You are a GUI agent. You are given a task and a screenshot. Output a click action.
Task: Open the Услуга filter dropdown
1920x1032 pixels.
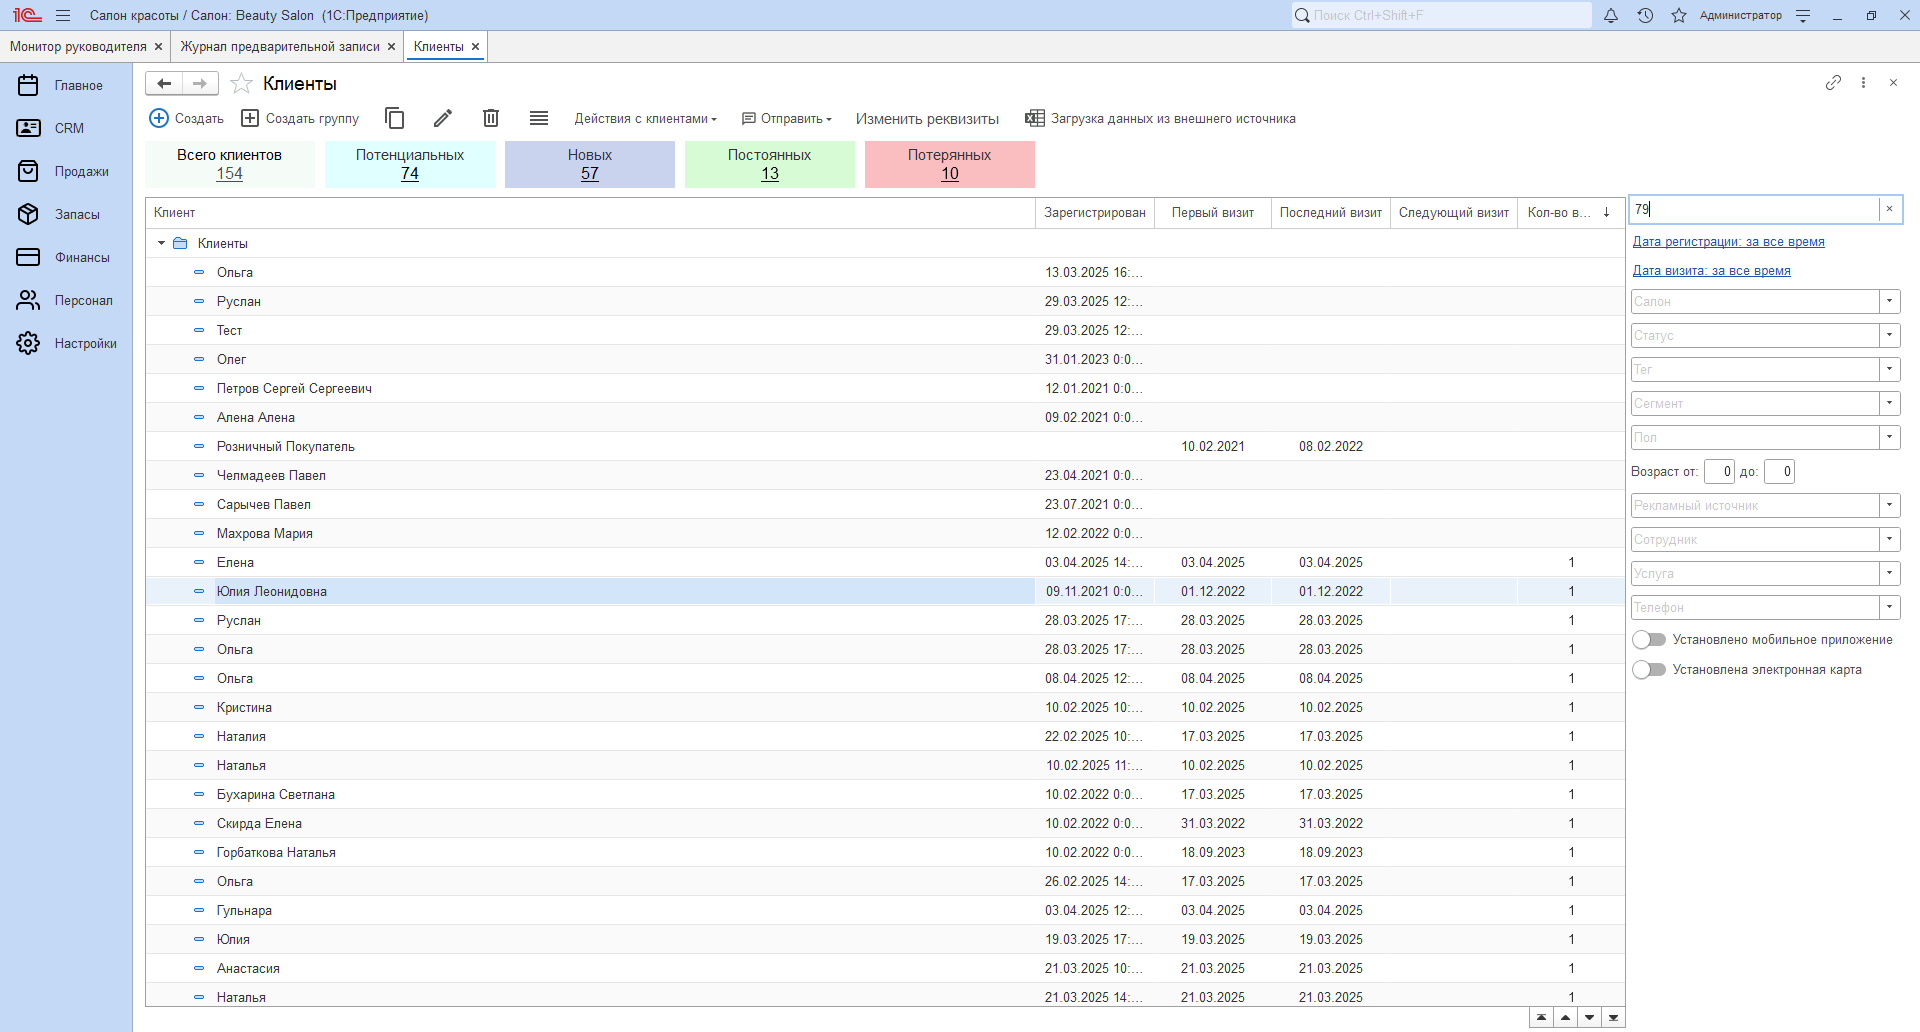1889,573
